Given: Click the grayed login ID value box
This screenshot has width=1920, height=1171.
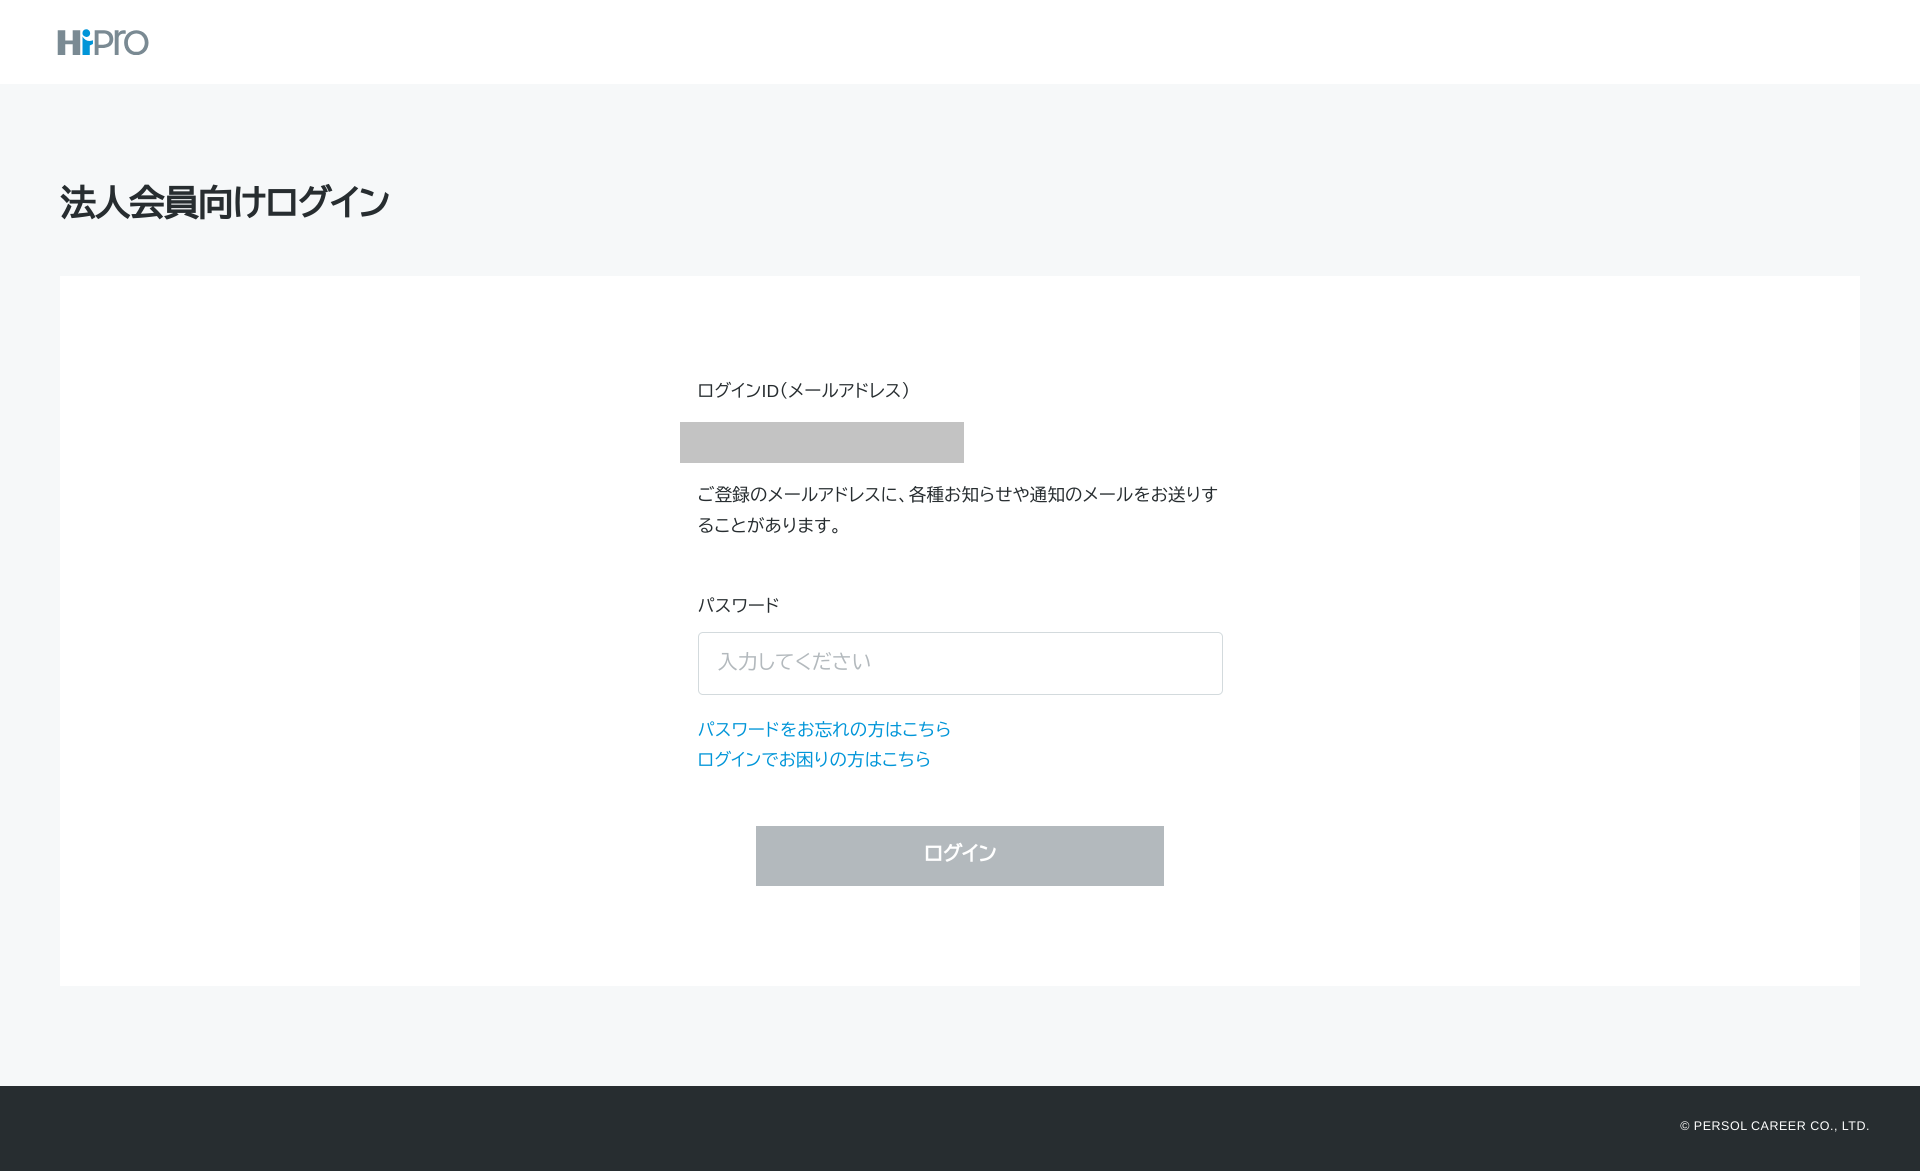Looking at the screenshot, I should 821,442.
